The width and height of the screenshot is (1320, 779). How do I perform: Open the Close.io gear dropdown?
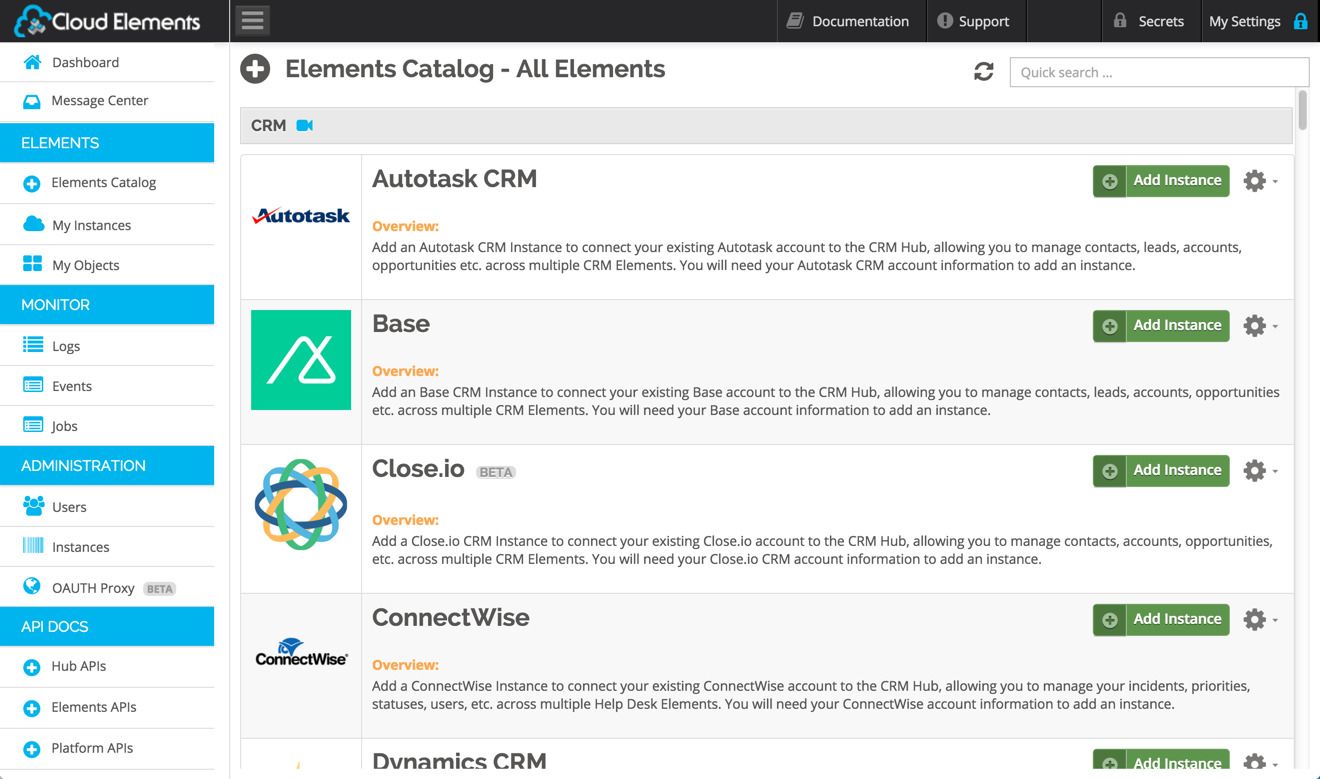1255,470
